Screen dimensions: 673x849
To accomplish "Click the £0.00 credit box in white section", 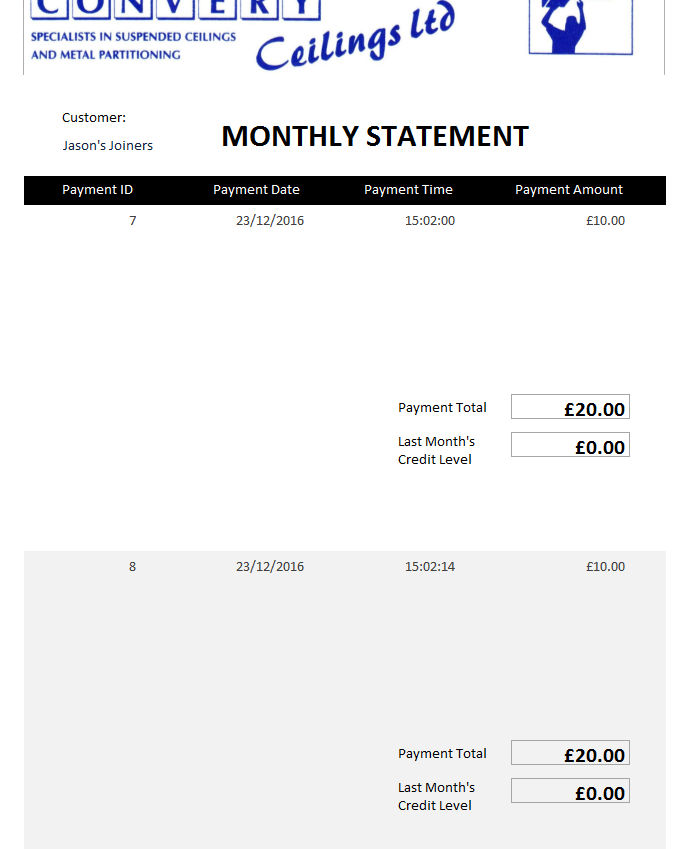I will point(570,445).
